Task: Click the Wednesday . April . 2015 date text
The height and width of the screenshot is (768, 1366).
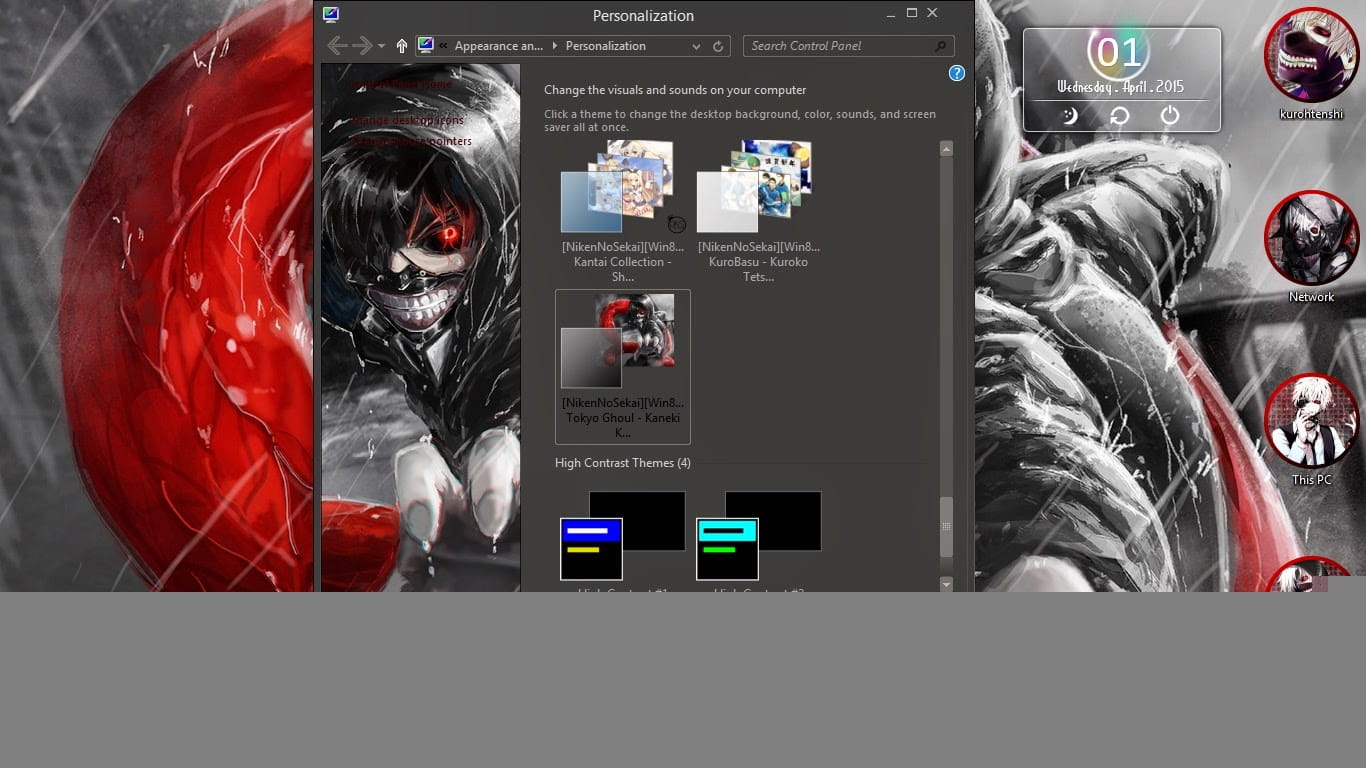Action: pyautogui.click(x=1120, y=87)
